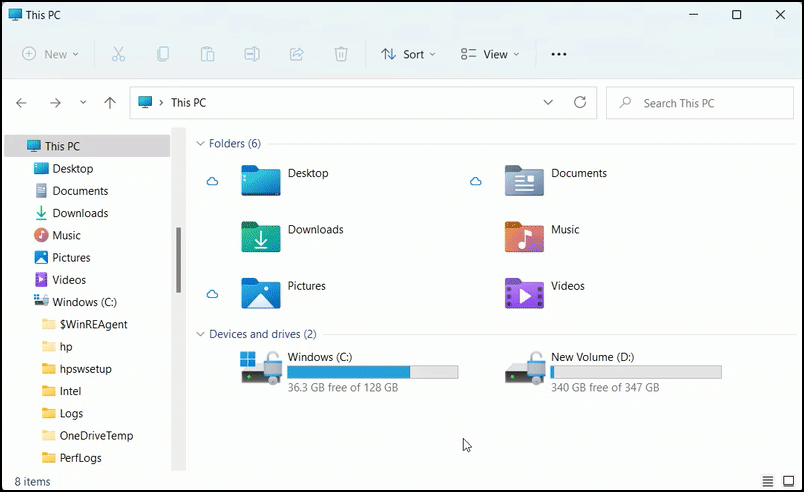The width and height of the screenshot is (804, 492).
Task: Select Downloads in the navigation pane
Action: point(80,213)
